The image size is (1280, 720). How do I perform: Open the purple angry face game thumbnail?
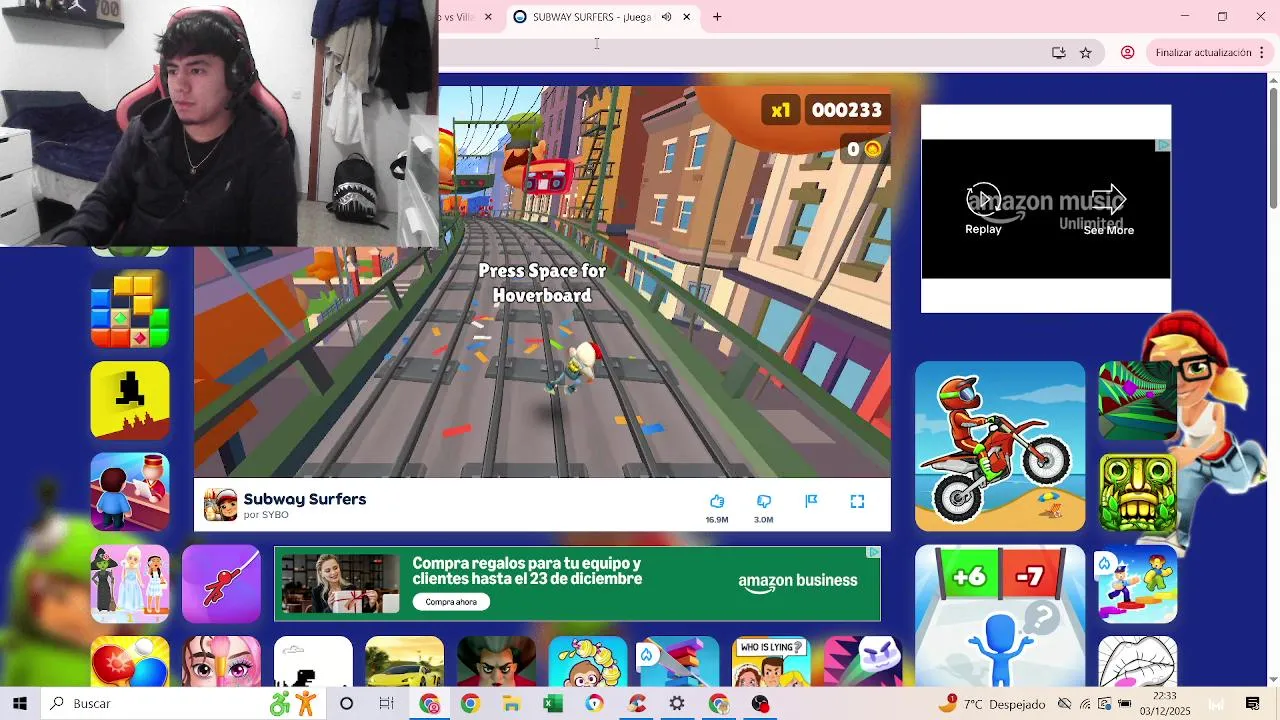862,662
